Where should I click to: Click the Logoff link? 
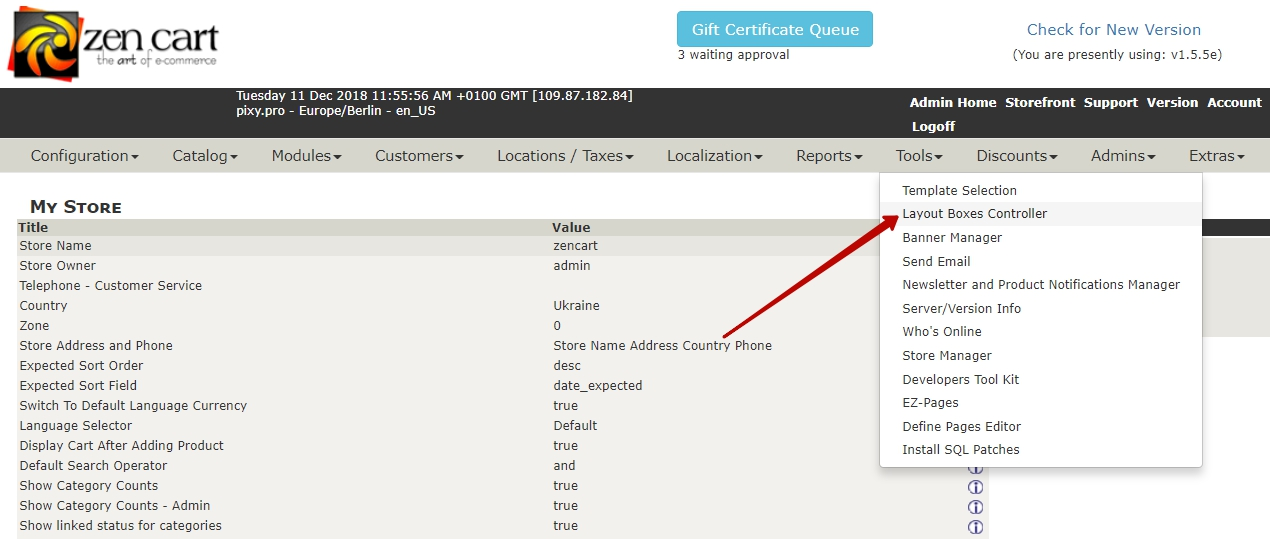tap(933, 127)
